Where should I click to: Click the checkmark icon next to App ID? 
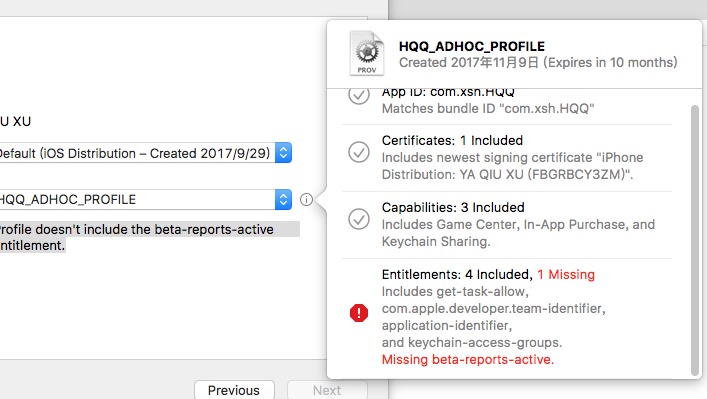tap(359, 96)
